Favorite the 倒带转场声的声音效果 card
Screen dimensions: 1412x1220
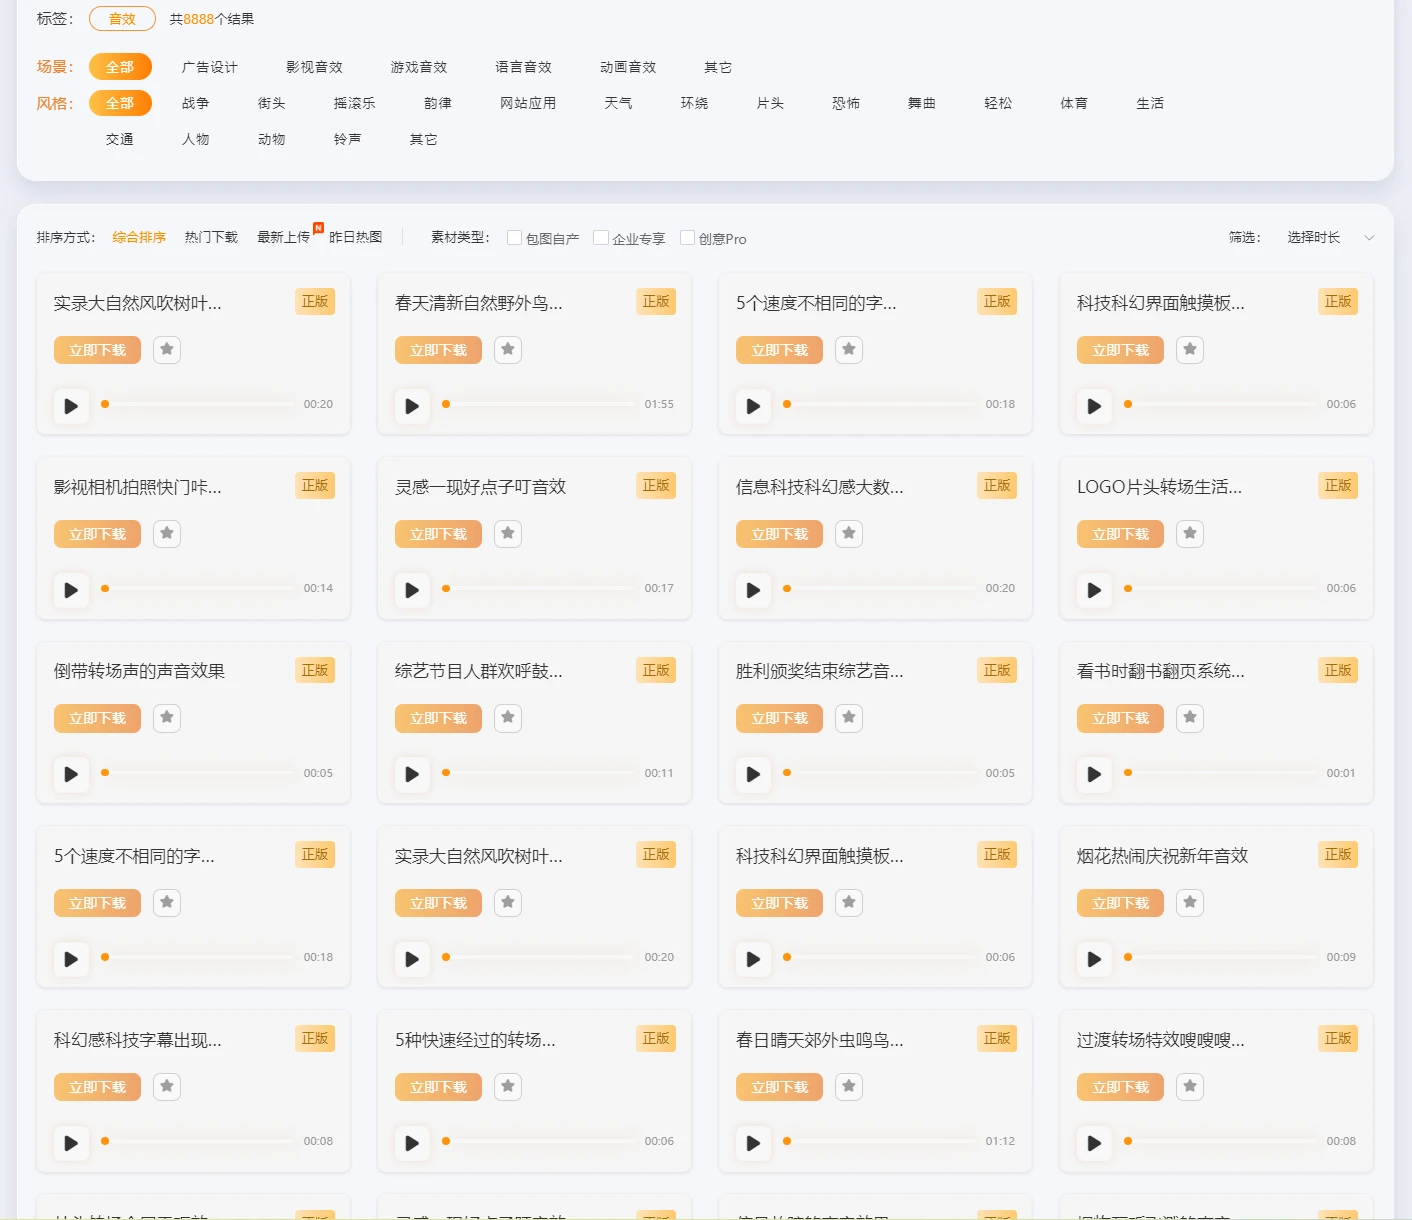point(167,718)
